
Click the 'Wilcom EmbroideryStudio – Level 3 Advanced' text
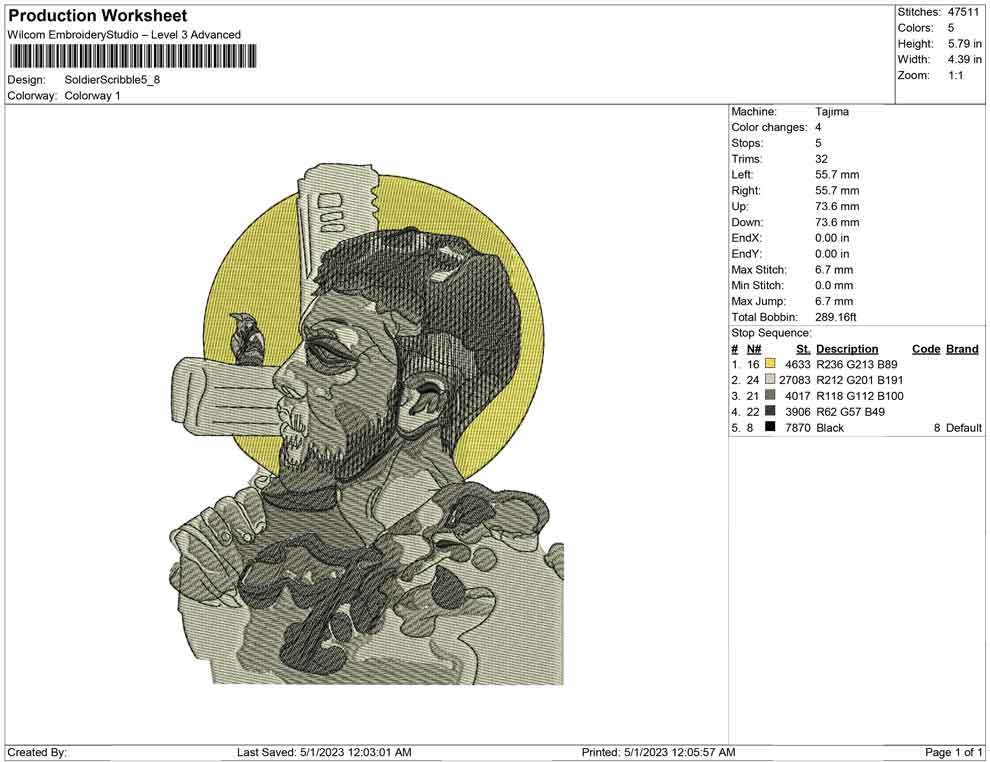coord(124,35)
